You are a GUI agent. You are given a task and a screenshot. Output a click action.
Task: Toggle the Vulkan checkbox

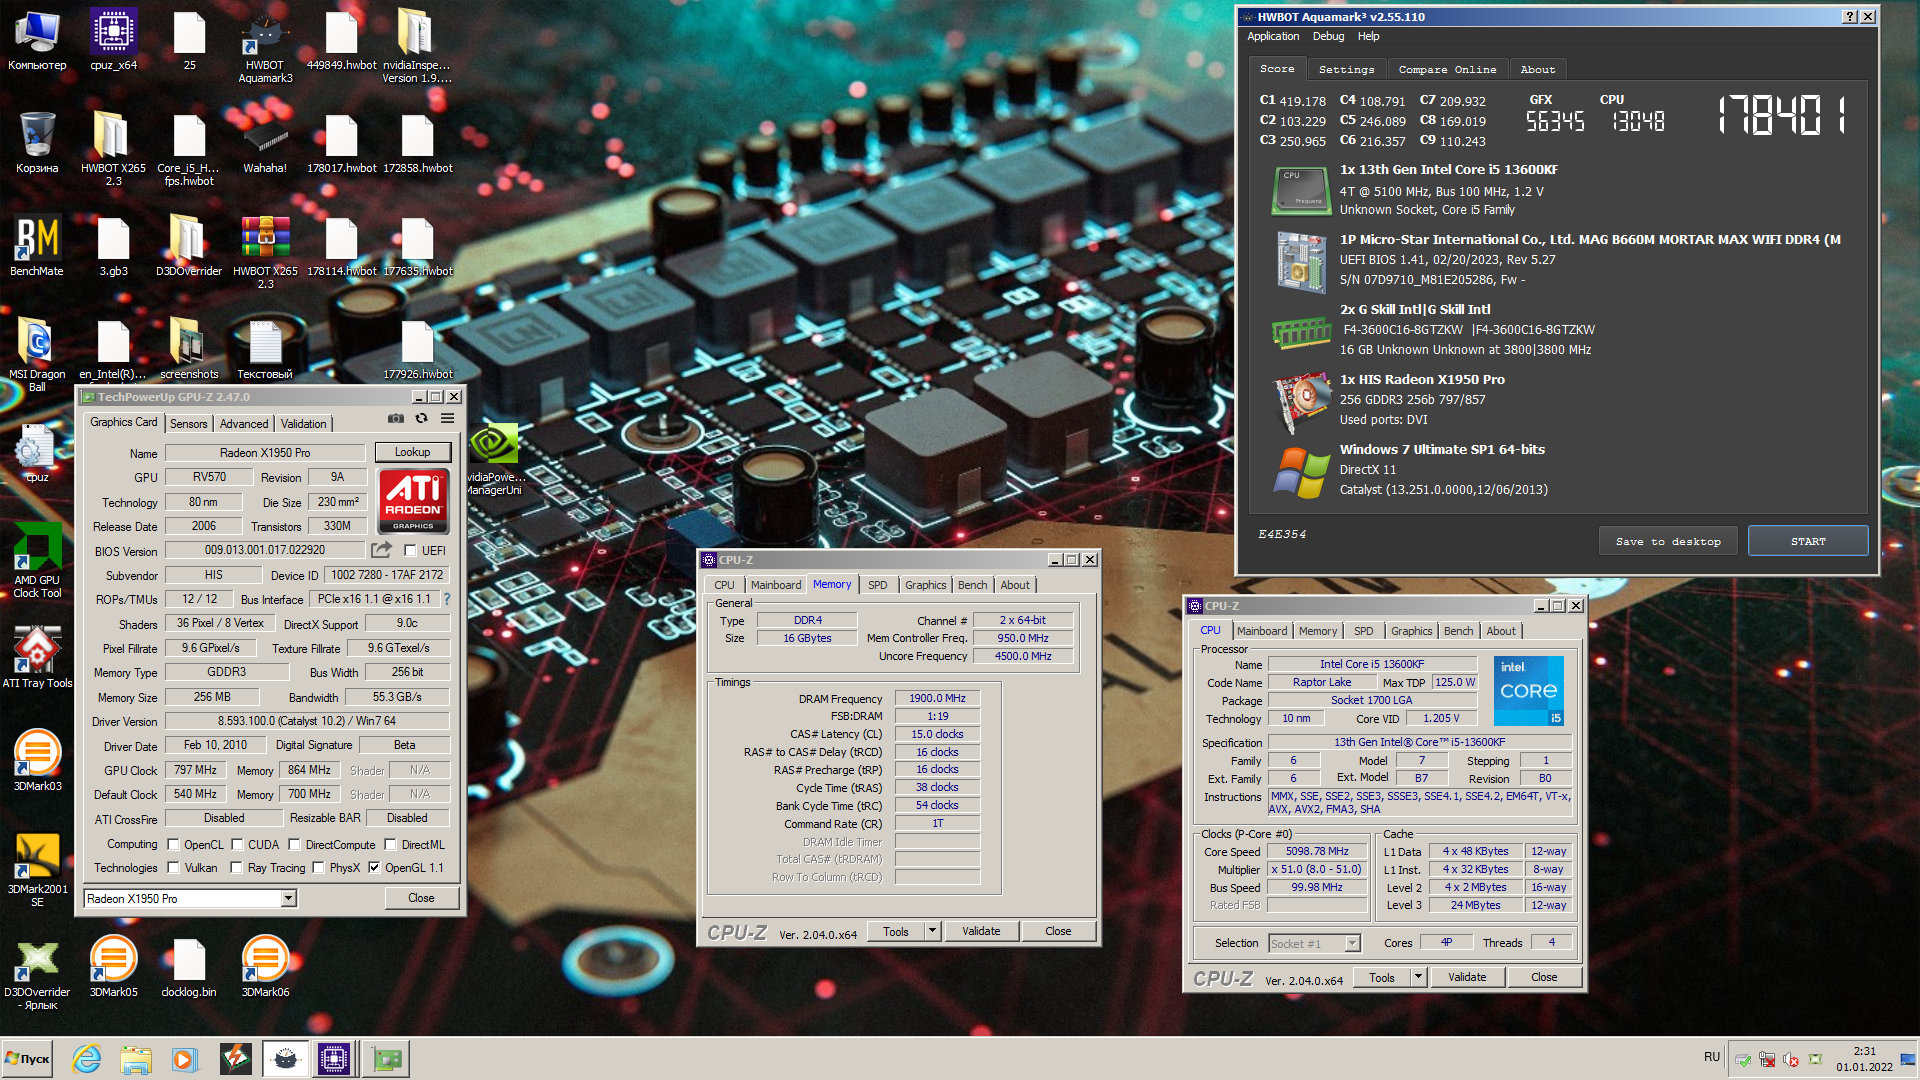pyautogui.click(x=173, y=867)
